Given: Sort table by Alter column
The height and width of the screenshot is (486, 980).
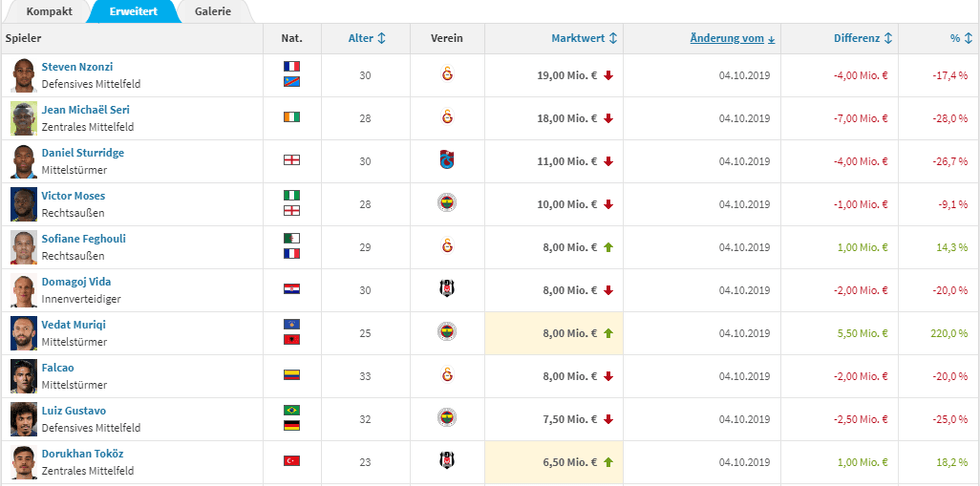Looking at the screenshot, I should click(x=366, y=38).
